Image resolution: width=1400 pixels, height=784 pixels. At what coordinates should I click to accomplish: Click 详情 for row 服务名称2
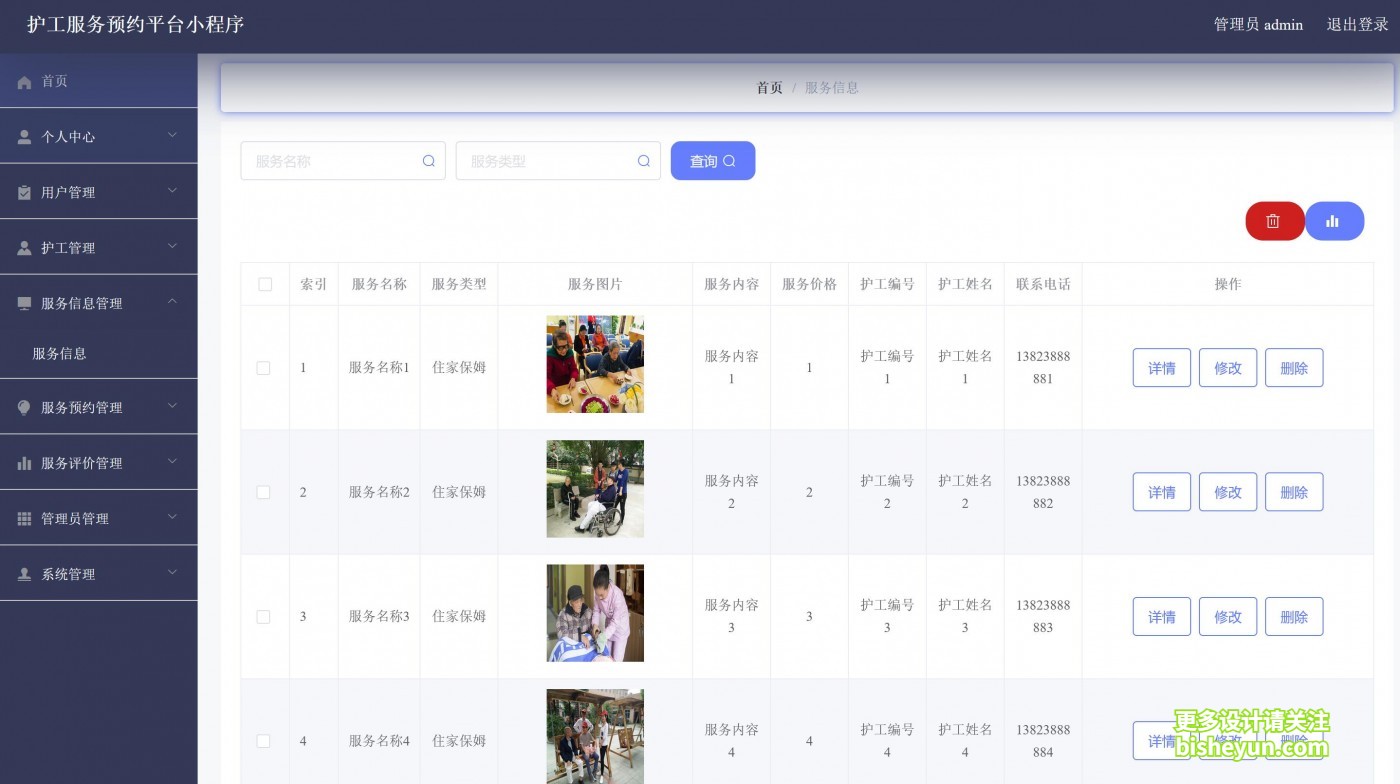(x=1162, y=492)
